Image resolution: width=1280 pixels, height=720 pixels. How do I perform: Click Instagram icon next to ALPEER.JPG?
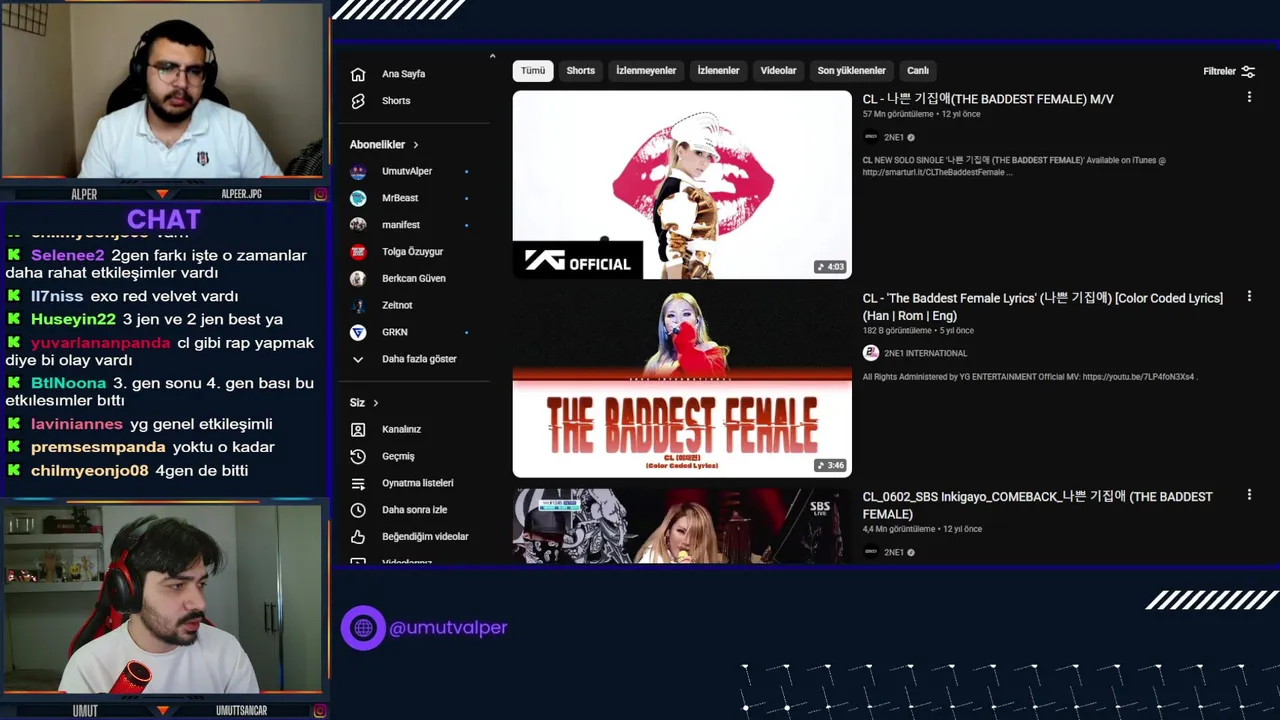pos(320,194)
